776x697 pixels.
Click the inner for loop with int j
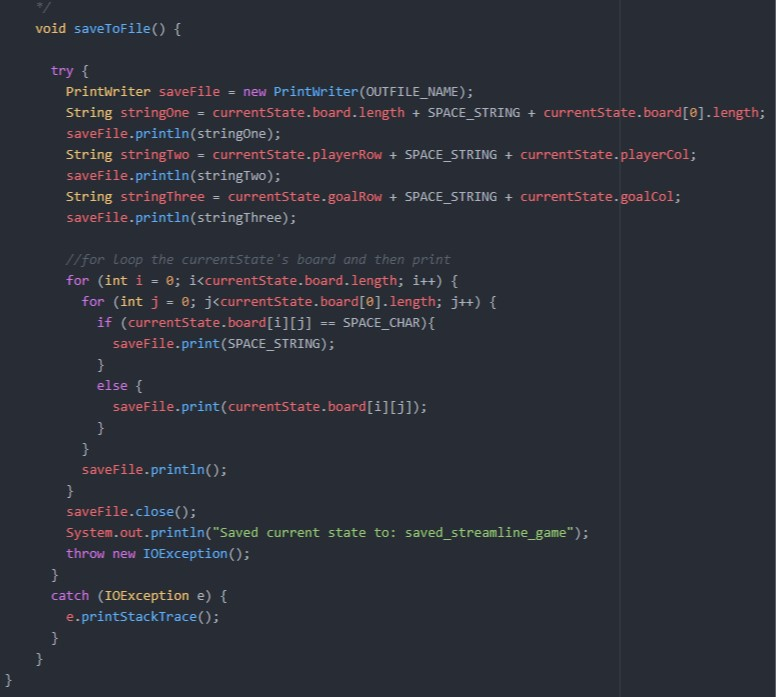point(289,302)
